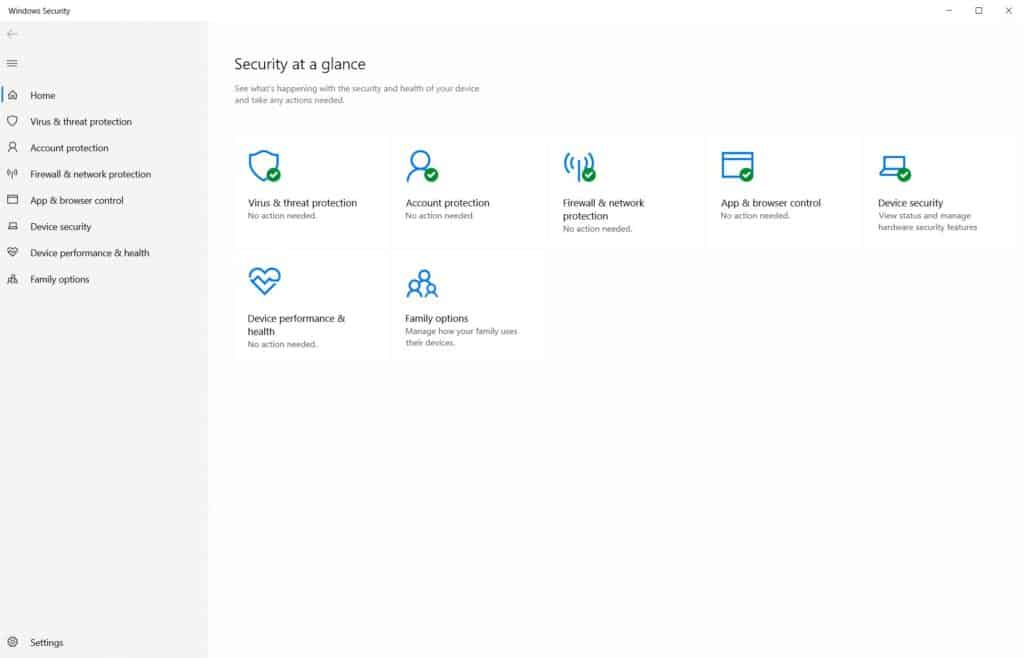Screen dimensions: 1024x658
Task: Open the Family options tile title
Action: (x=436, y=319)
